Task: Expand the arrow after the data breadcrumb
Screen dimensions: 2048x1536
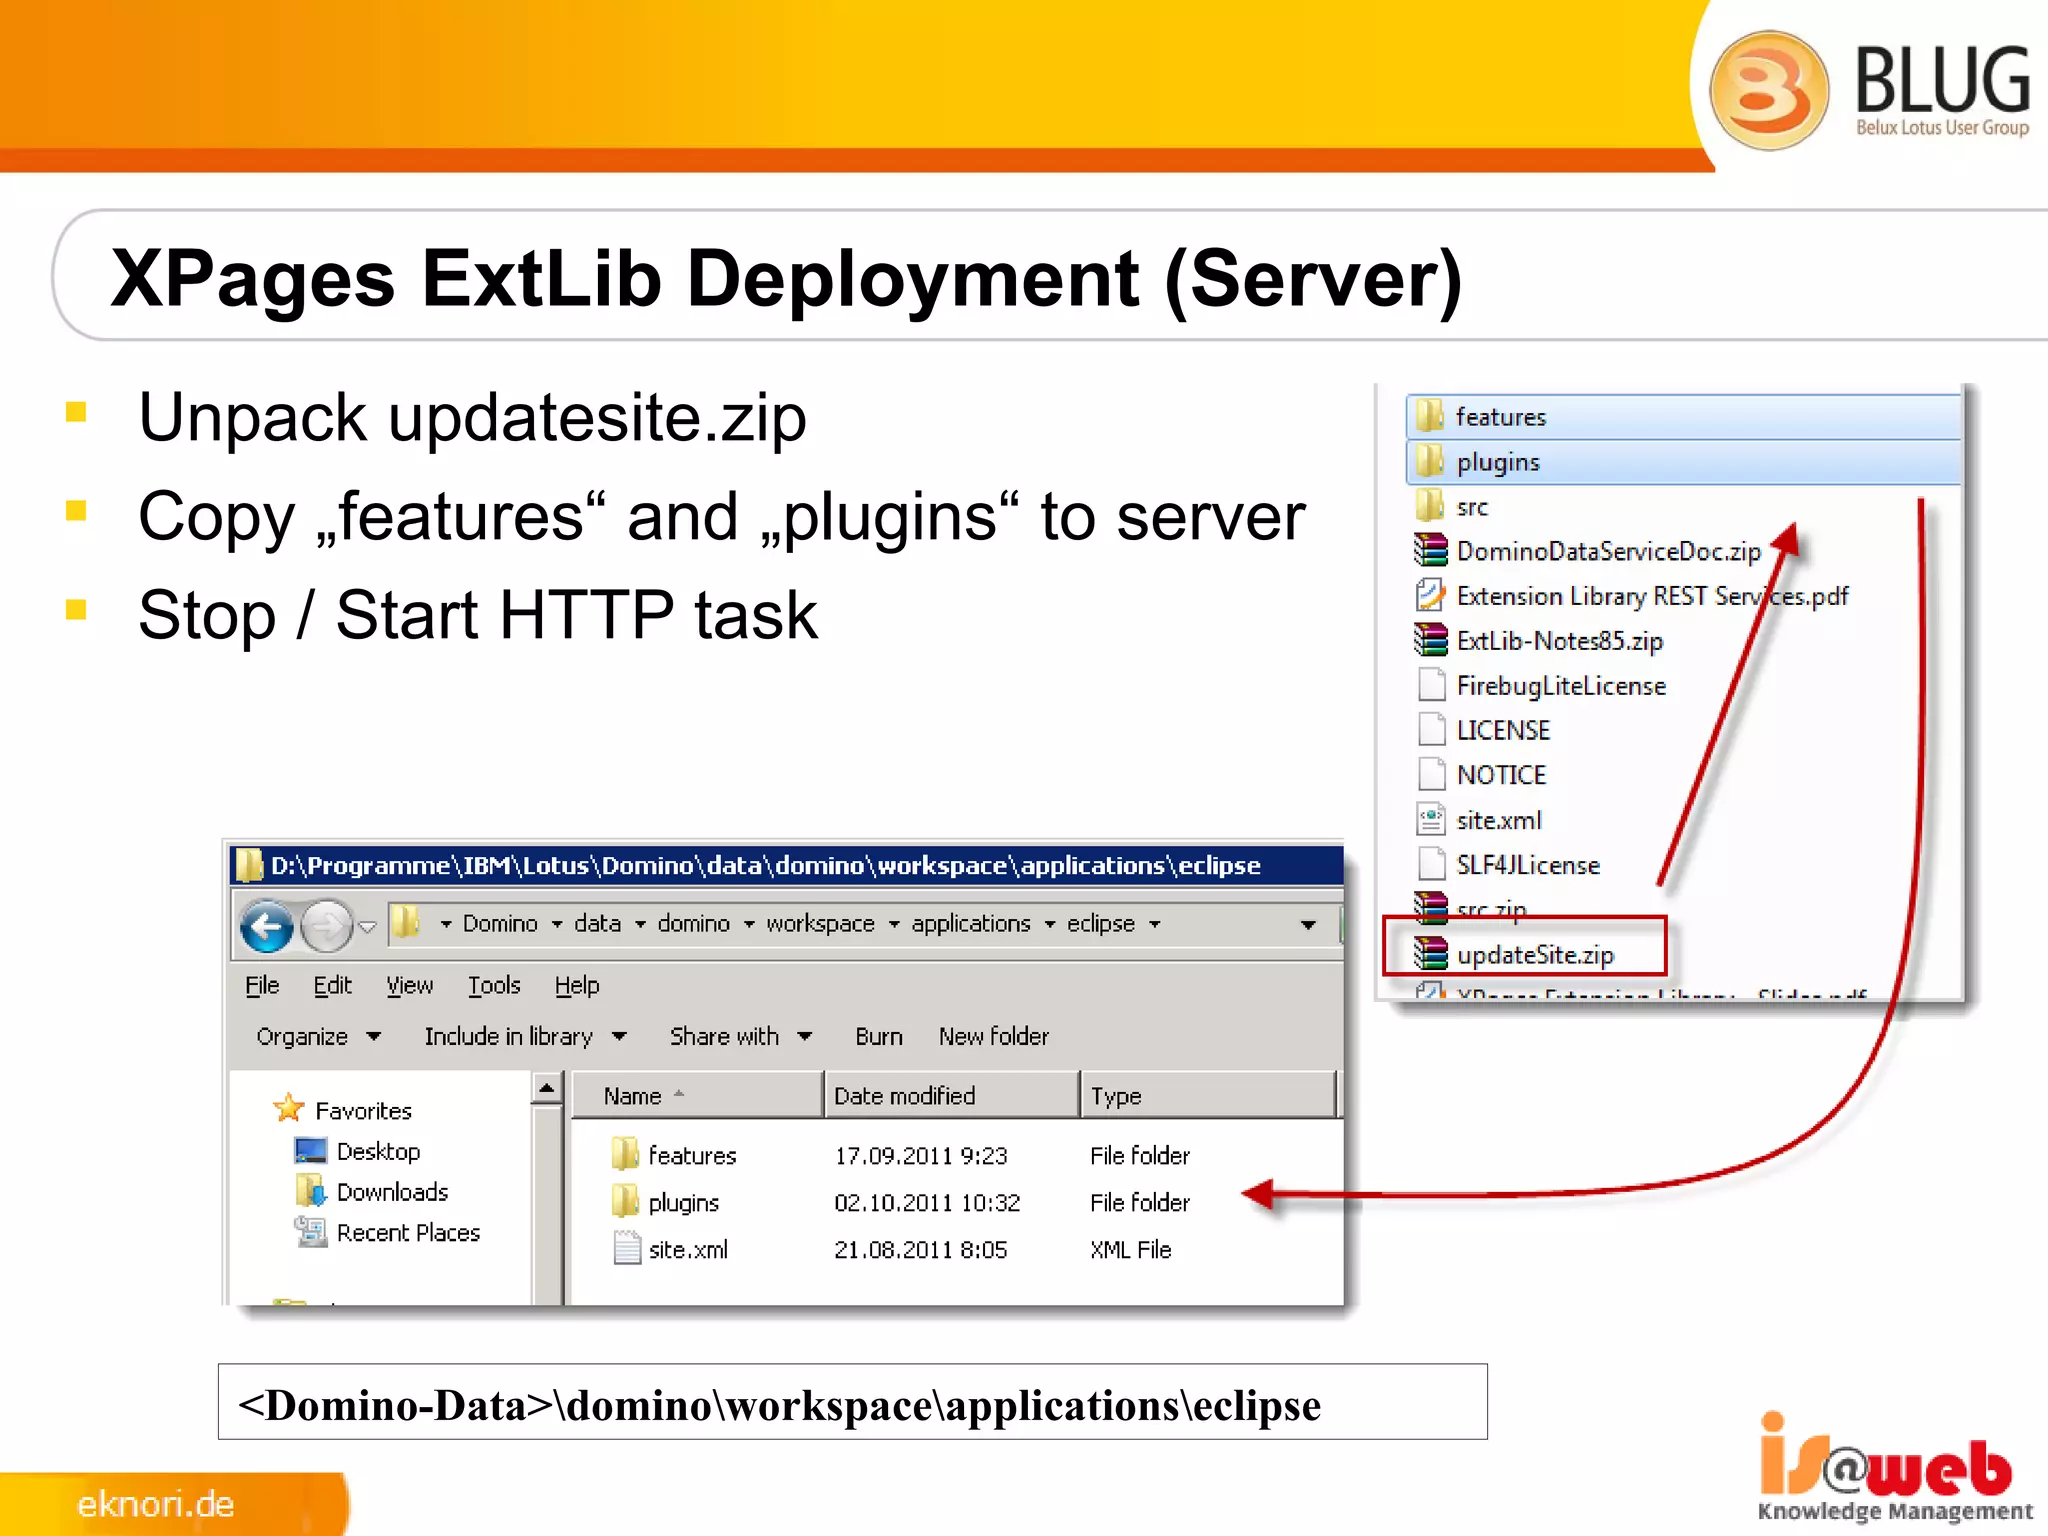Action: point(640,924)
